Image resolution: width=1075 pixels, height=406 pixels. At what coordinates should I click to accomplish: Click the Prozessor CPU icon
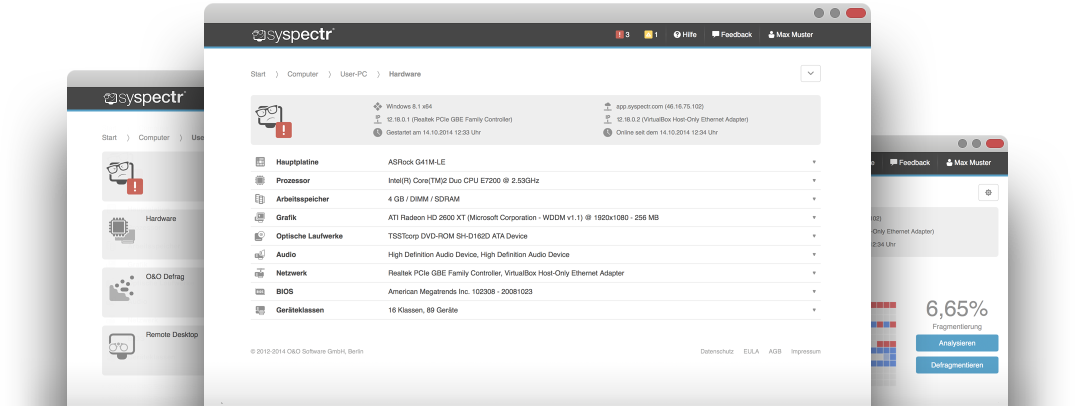click(x=260, y=181)
